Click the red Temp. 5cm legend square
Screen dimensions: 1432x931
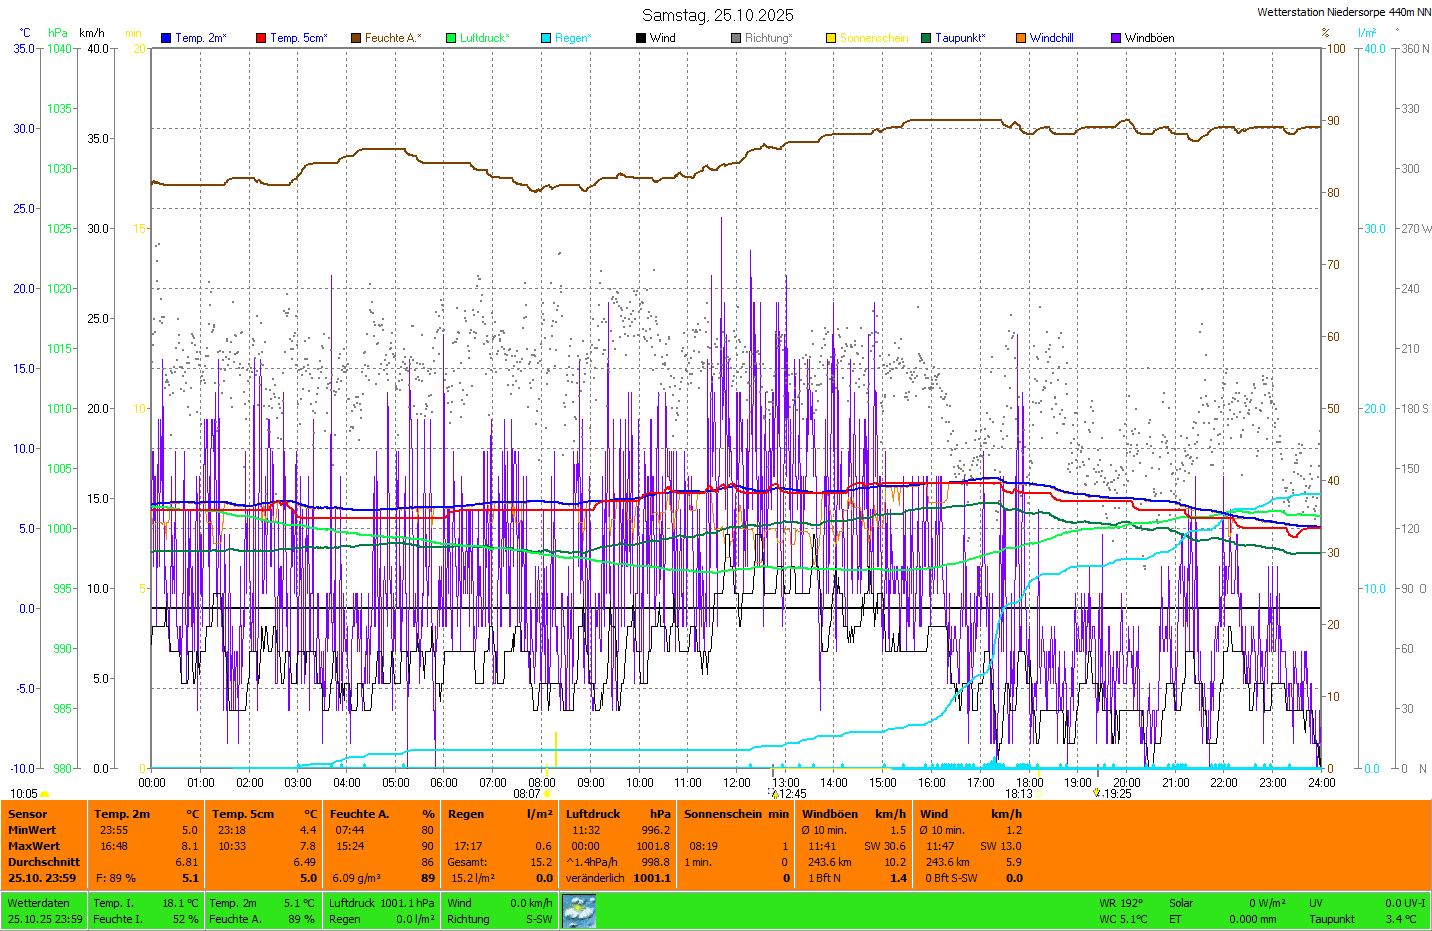pyautogui.click(x=261, y=38)
